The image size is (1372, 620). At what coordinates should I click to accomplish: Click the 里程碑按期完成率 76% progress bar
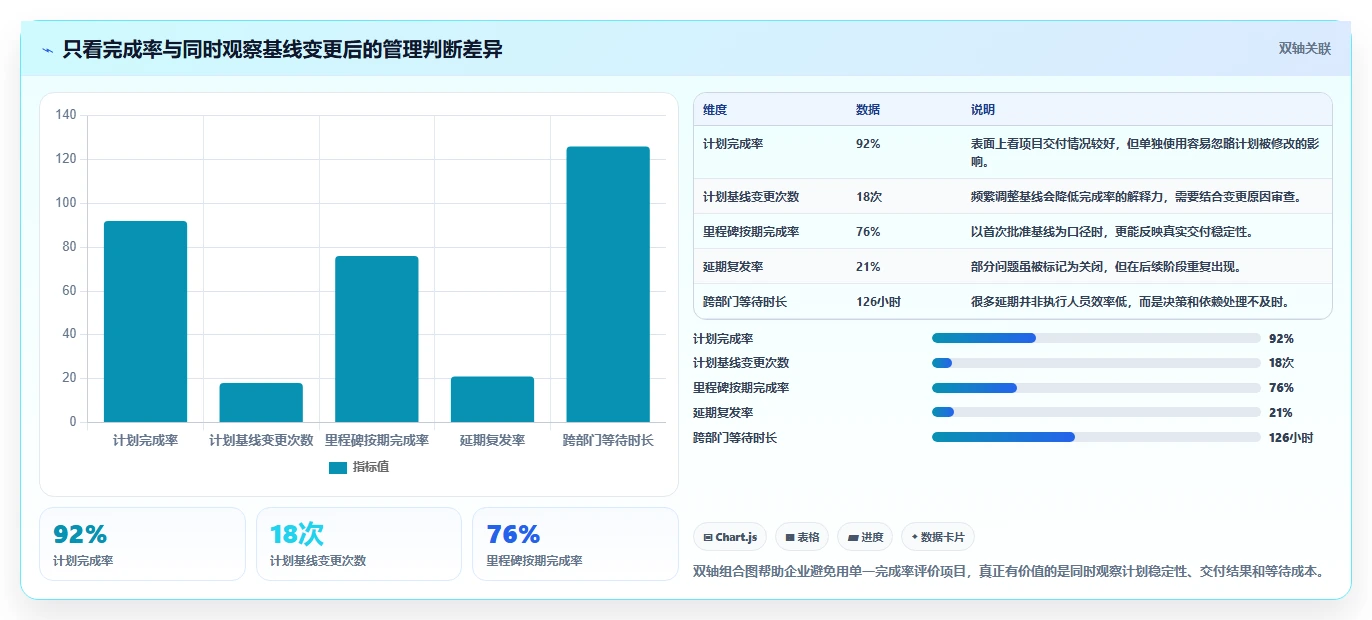click(1096, 388)
